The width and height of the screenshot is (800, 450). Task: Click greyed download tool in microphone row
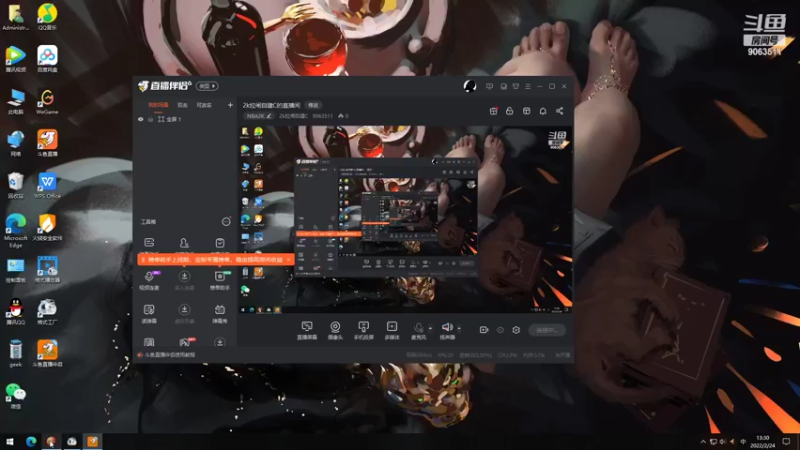point(184,281)
